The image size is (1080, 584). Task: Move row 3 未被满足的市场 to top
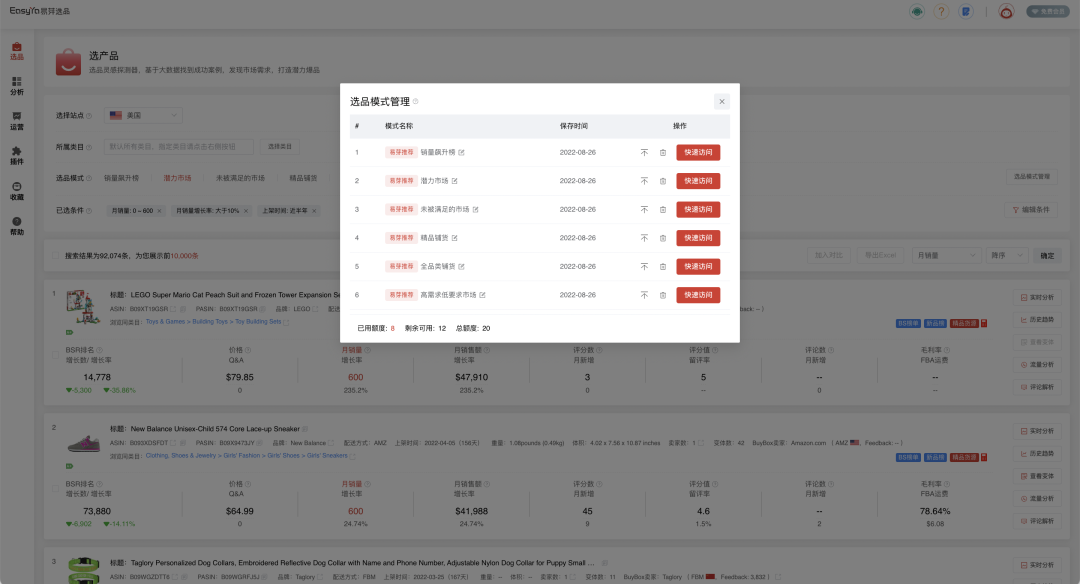pyautogui.click(x=644, y=209)
